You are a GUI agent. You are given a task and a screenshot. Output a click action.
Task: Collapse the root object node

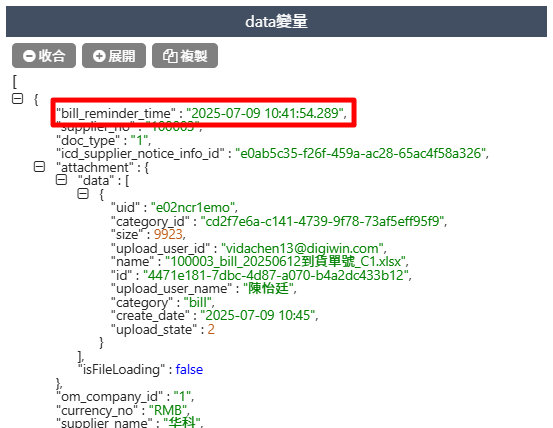(18, 99)
